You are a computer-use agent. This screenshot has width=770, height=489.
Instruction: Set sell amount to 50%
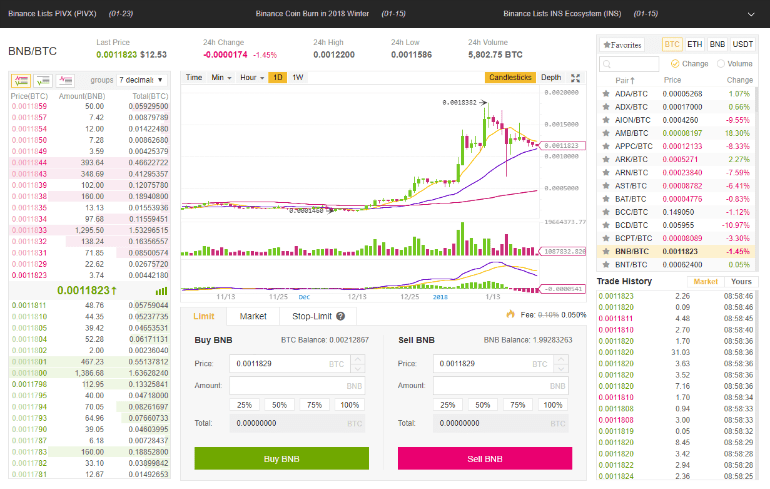[x=486, y=405]
